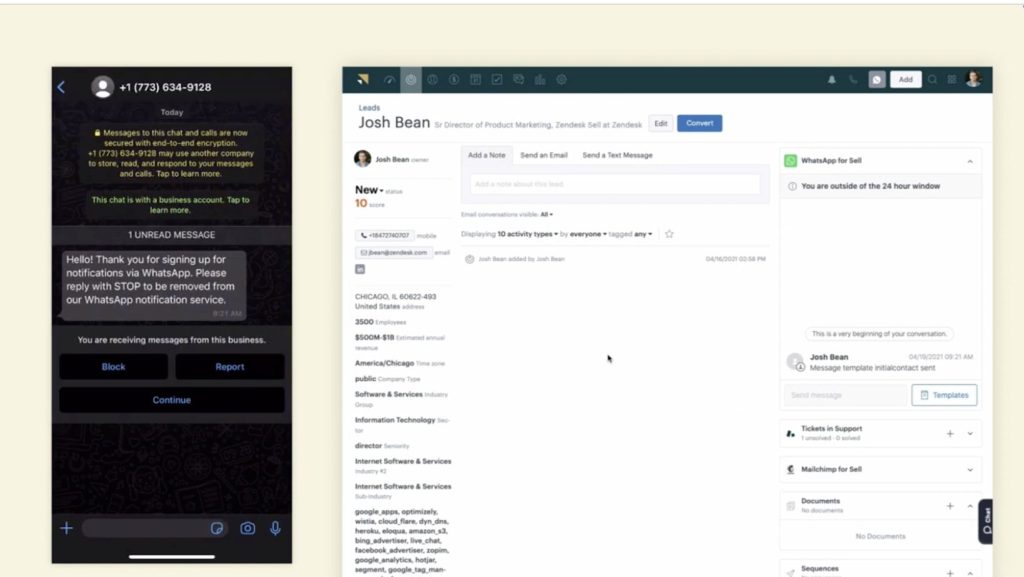Tap Block in WhatsApp chat

click(114, 367)
